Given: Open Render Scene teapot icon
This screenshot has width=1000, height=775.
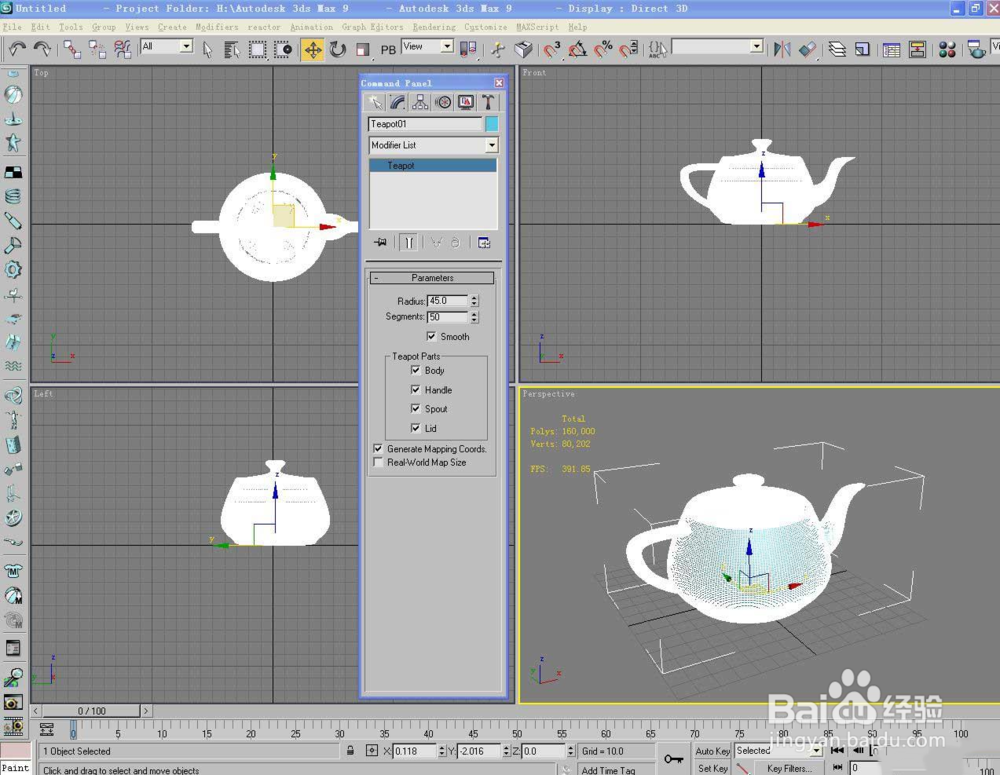Looking at the screenshot, I should (x=976, y=49).
